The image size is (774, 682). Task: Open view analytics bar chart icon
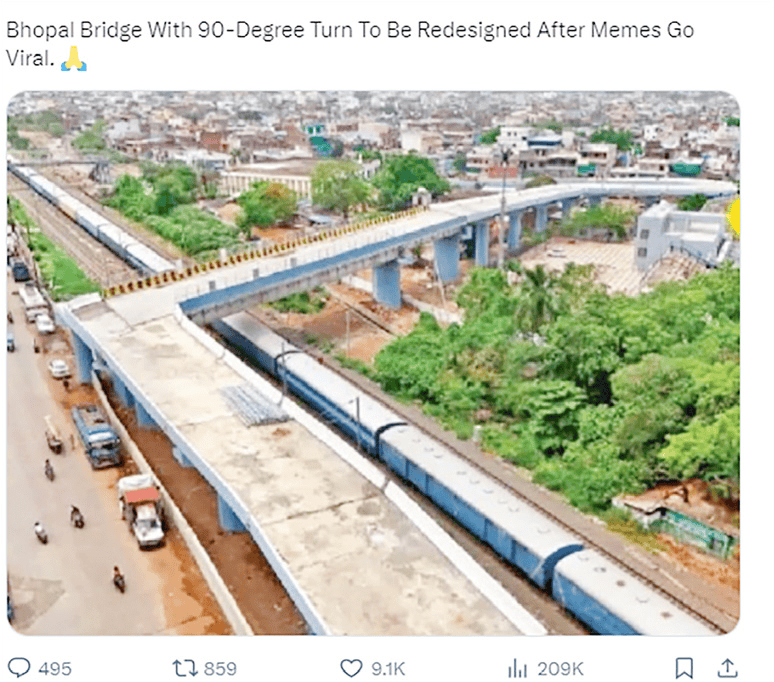tap(517, 667)
